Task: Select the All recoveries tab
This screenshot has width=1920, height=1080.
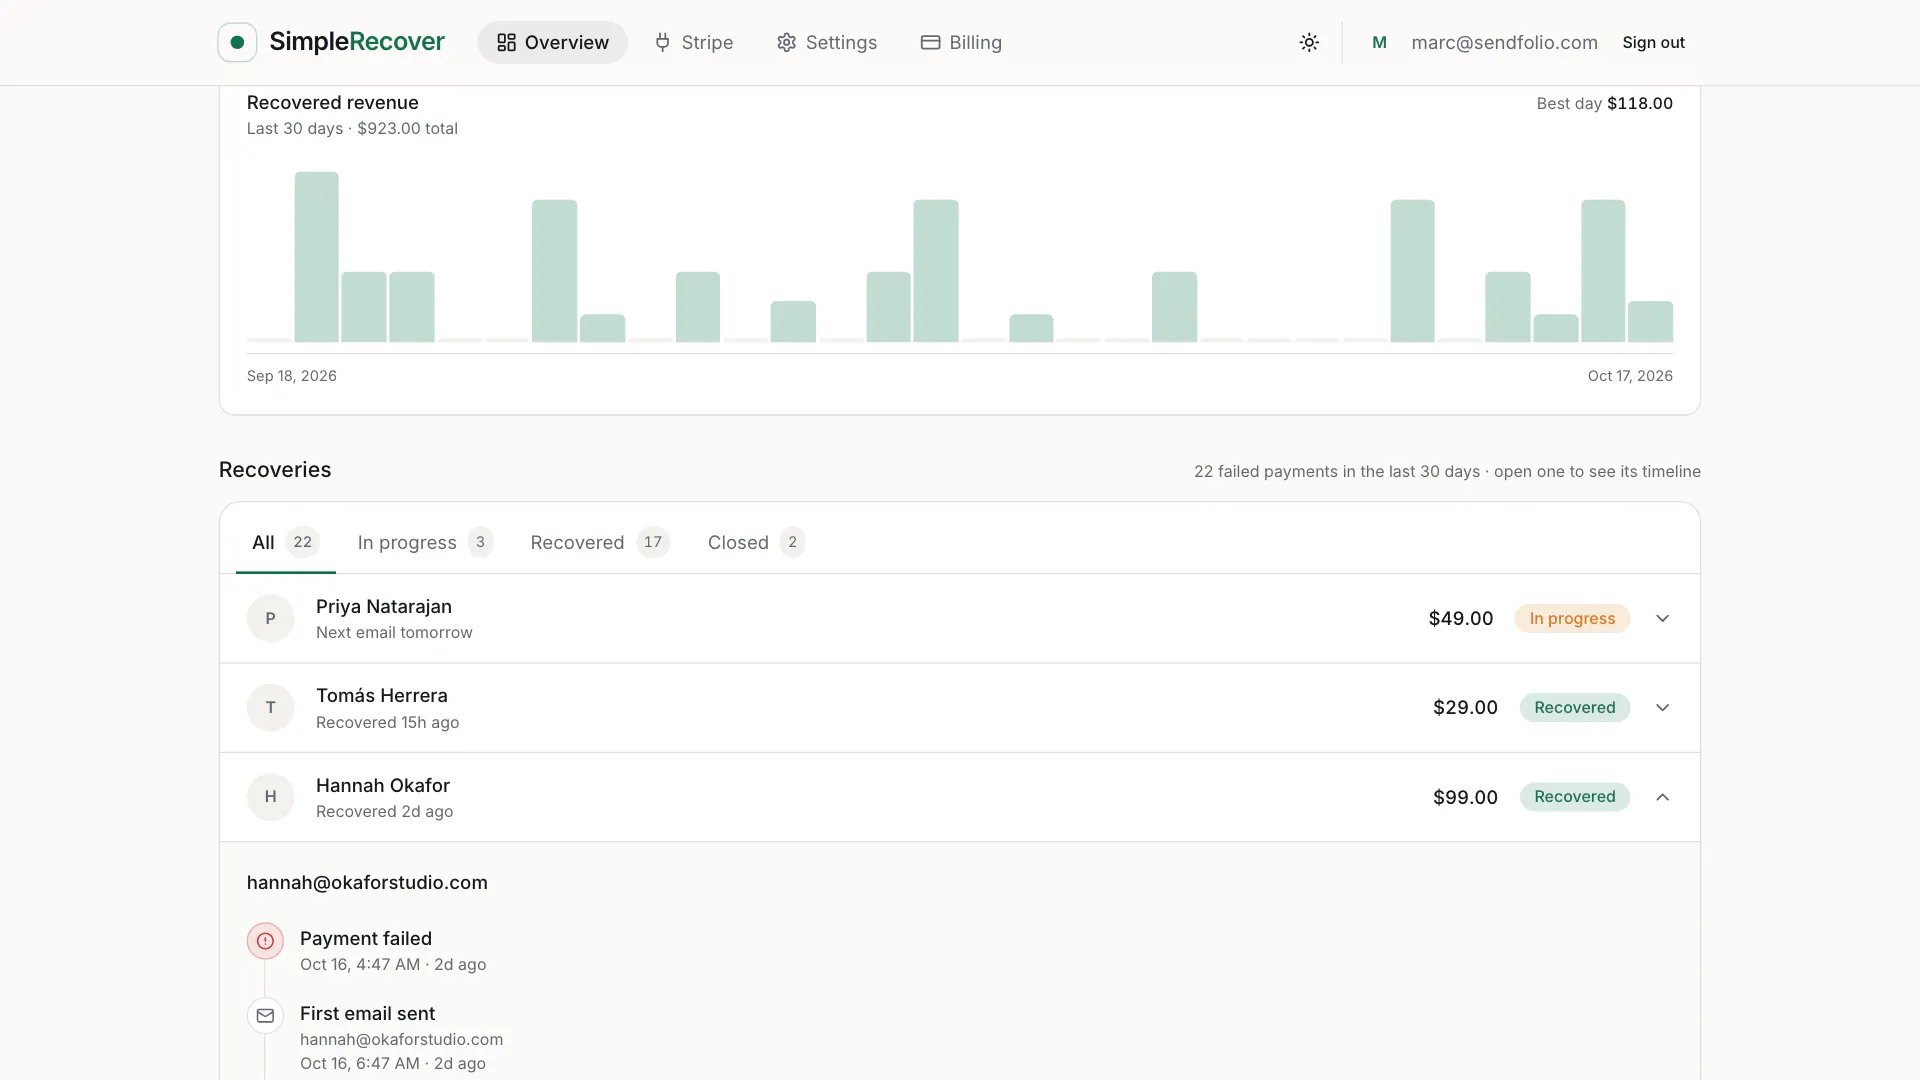Action: pyautogui.click(x=285, y=542)
